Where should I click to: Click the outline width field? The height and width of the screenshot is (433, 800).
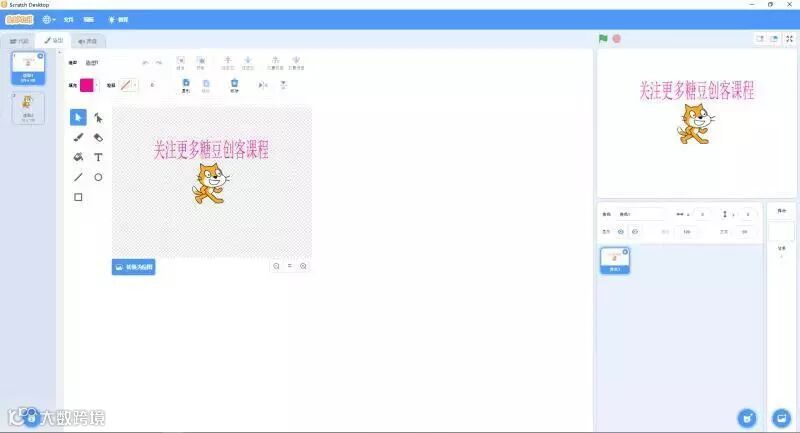point(152,85)
